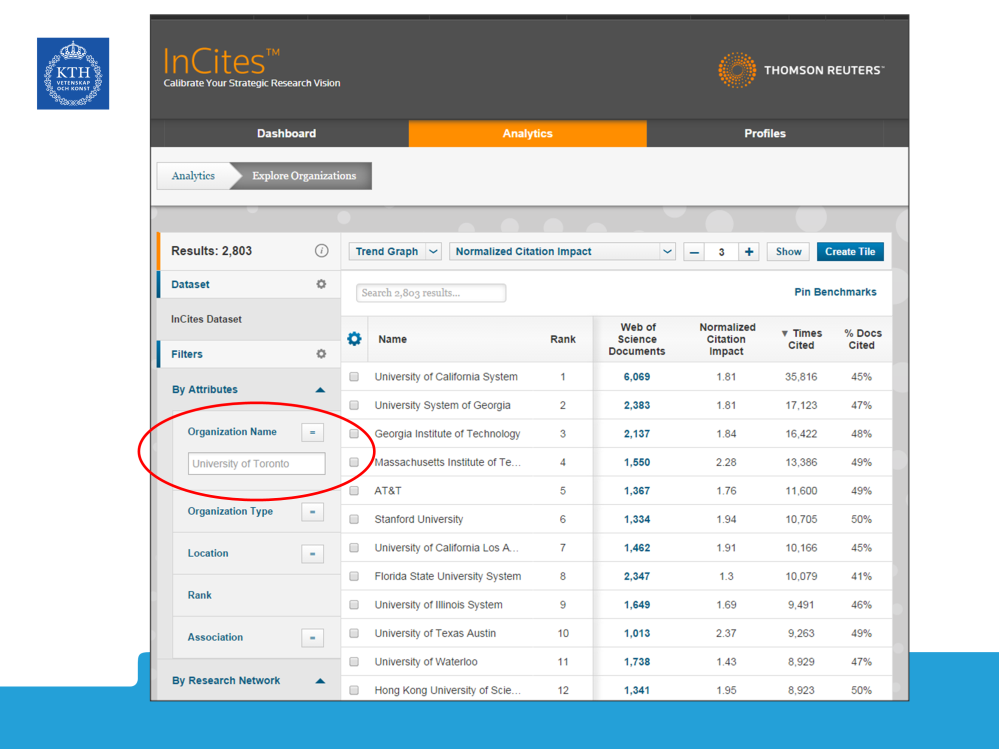
Task: Toggle the Location filter collapse button
Action: click(x=312, y=554)
